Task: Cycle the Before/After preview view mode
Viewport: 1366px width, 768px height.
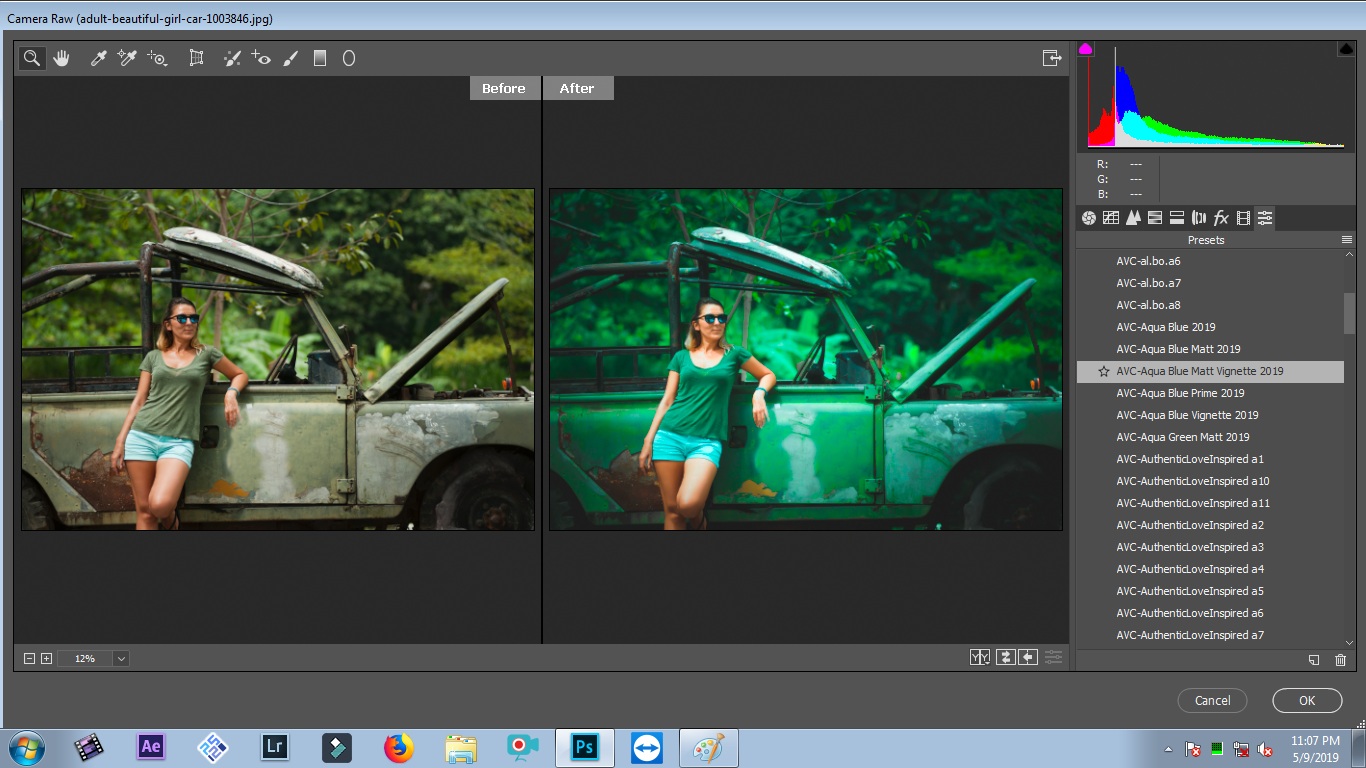Action: (x=980, y=657)
